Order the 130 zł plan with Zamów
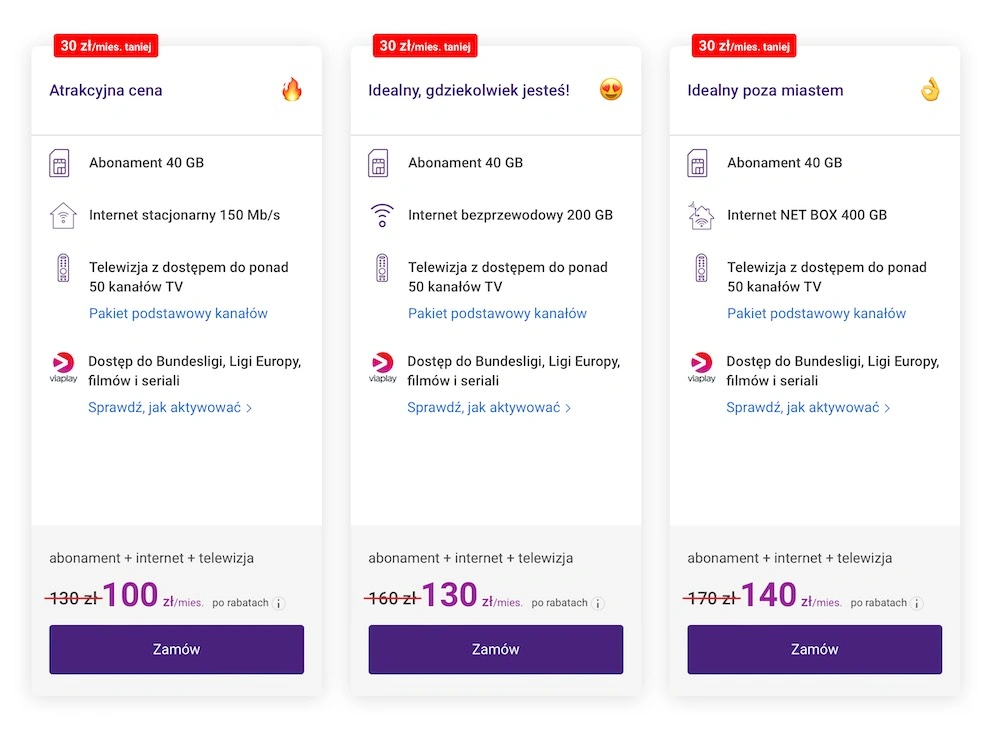The width and height of the screenshot is (1000, 733). [496, 649]
